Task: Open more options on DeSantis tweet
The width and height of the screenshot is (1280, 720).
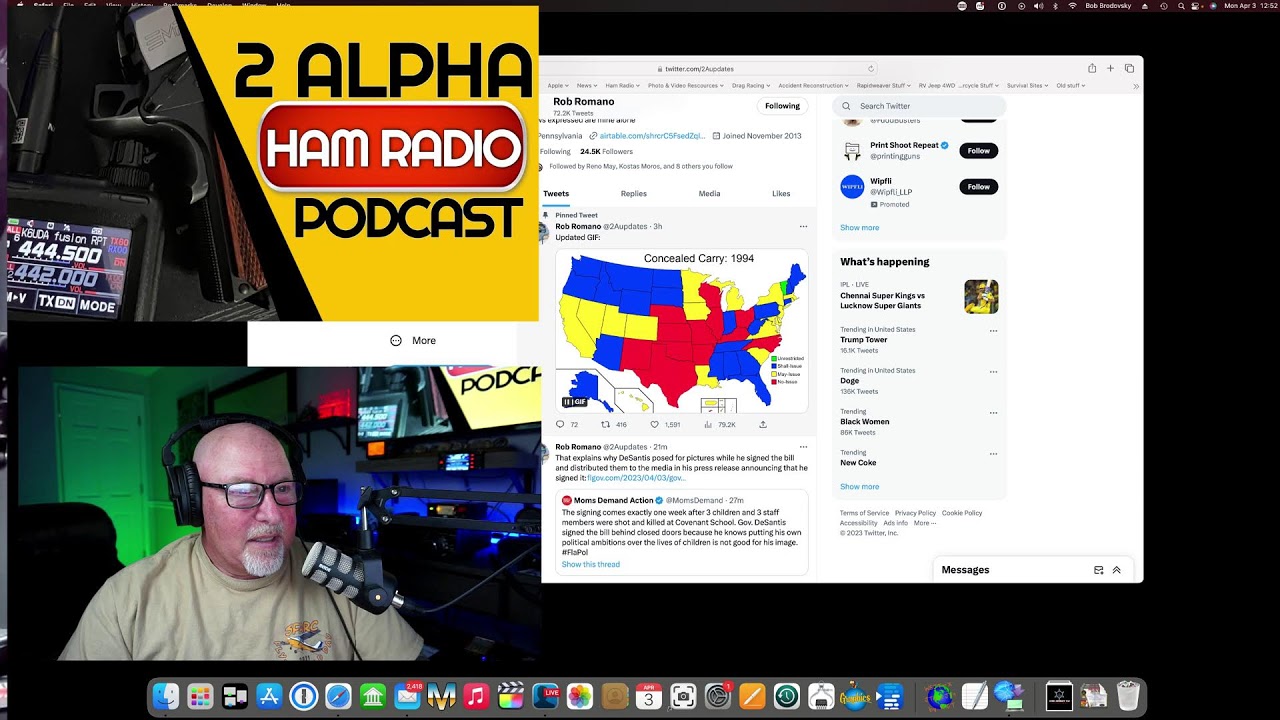Action: (803, 447)
